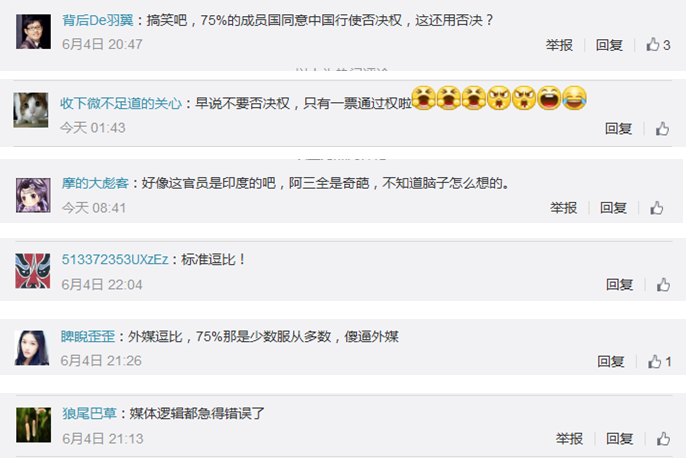
Task: Like the comment by 狼尾巴草
Action: tap(663, 439)
